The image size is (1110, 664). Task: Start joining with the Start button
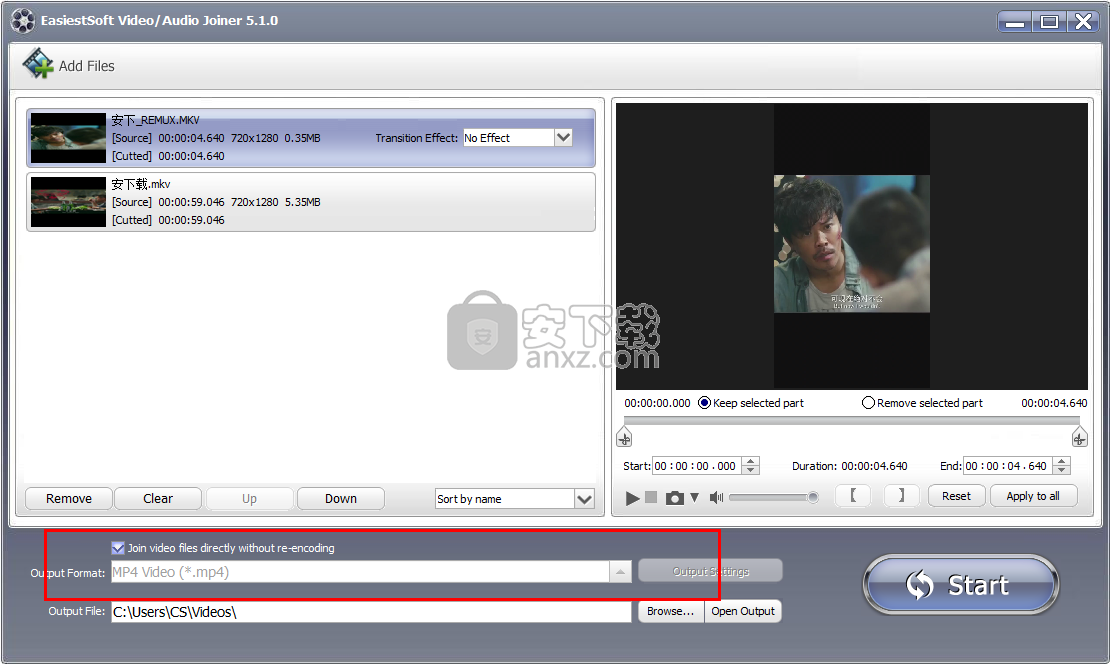pyautogui.click(x=961, y=585)
